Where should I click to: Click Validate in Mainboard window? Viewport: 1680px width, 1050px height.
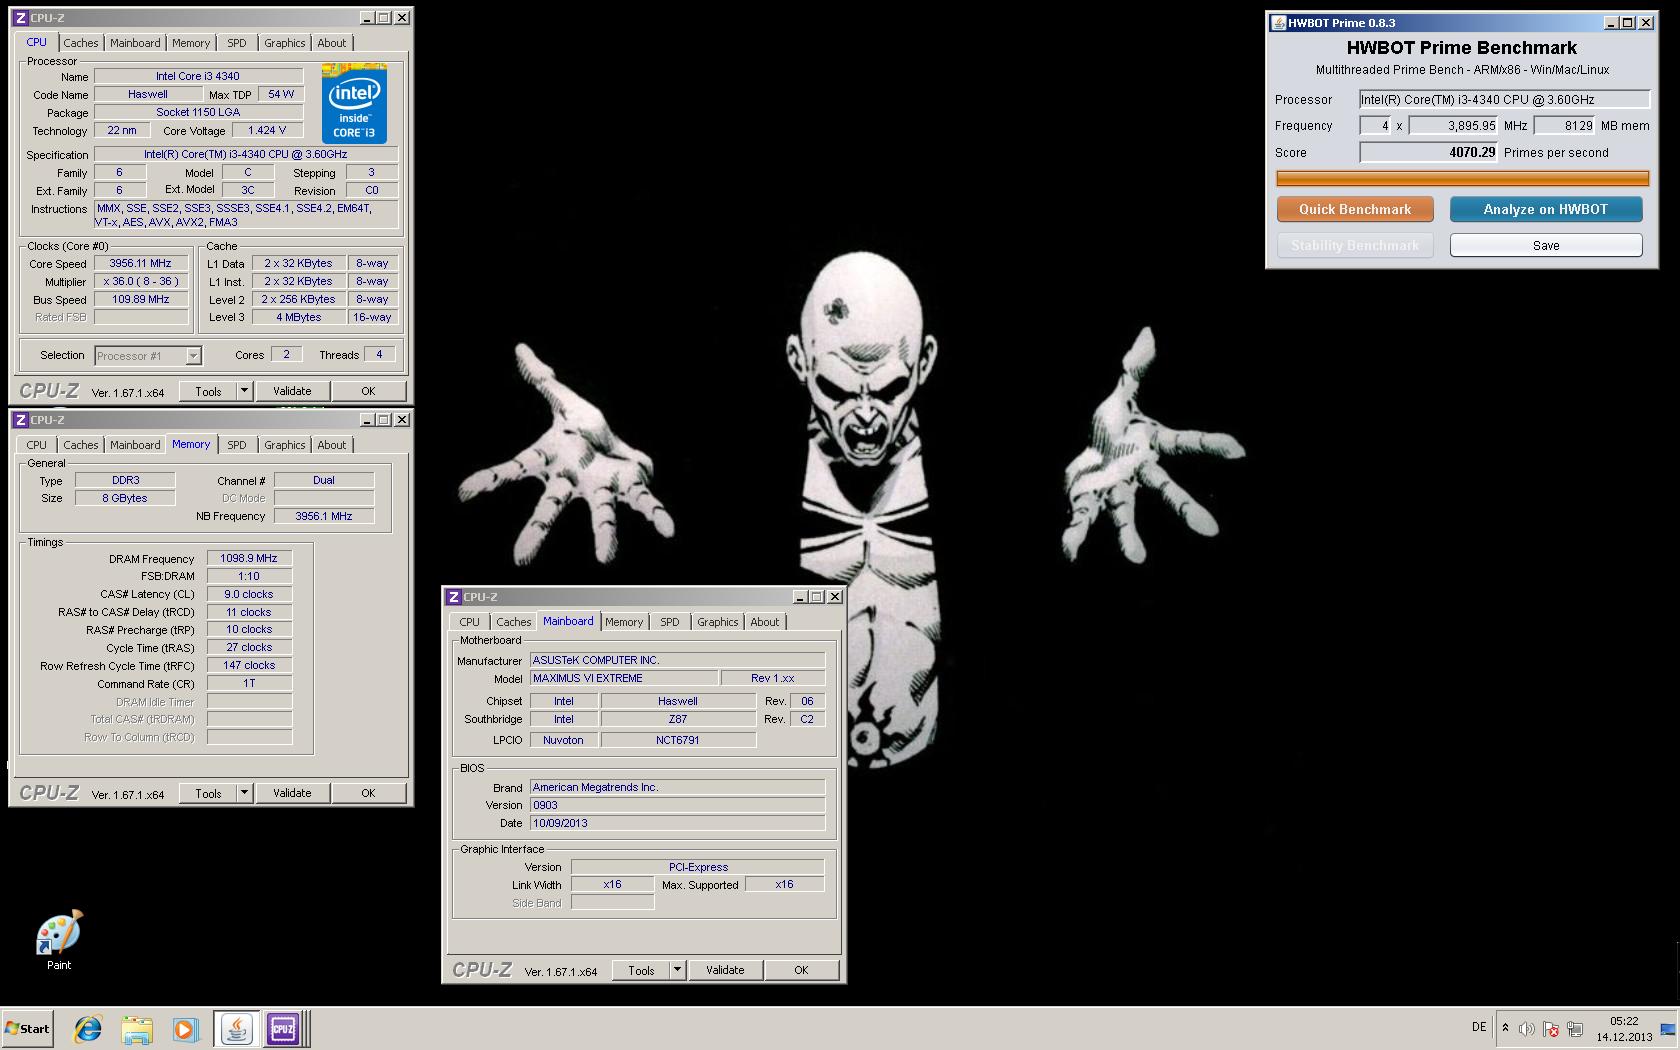coord(725,970)
